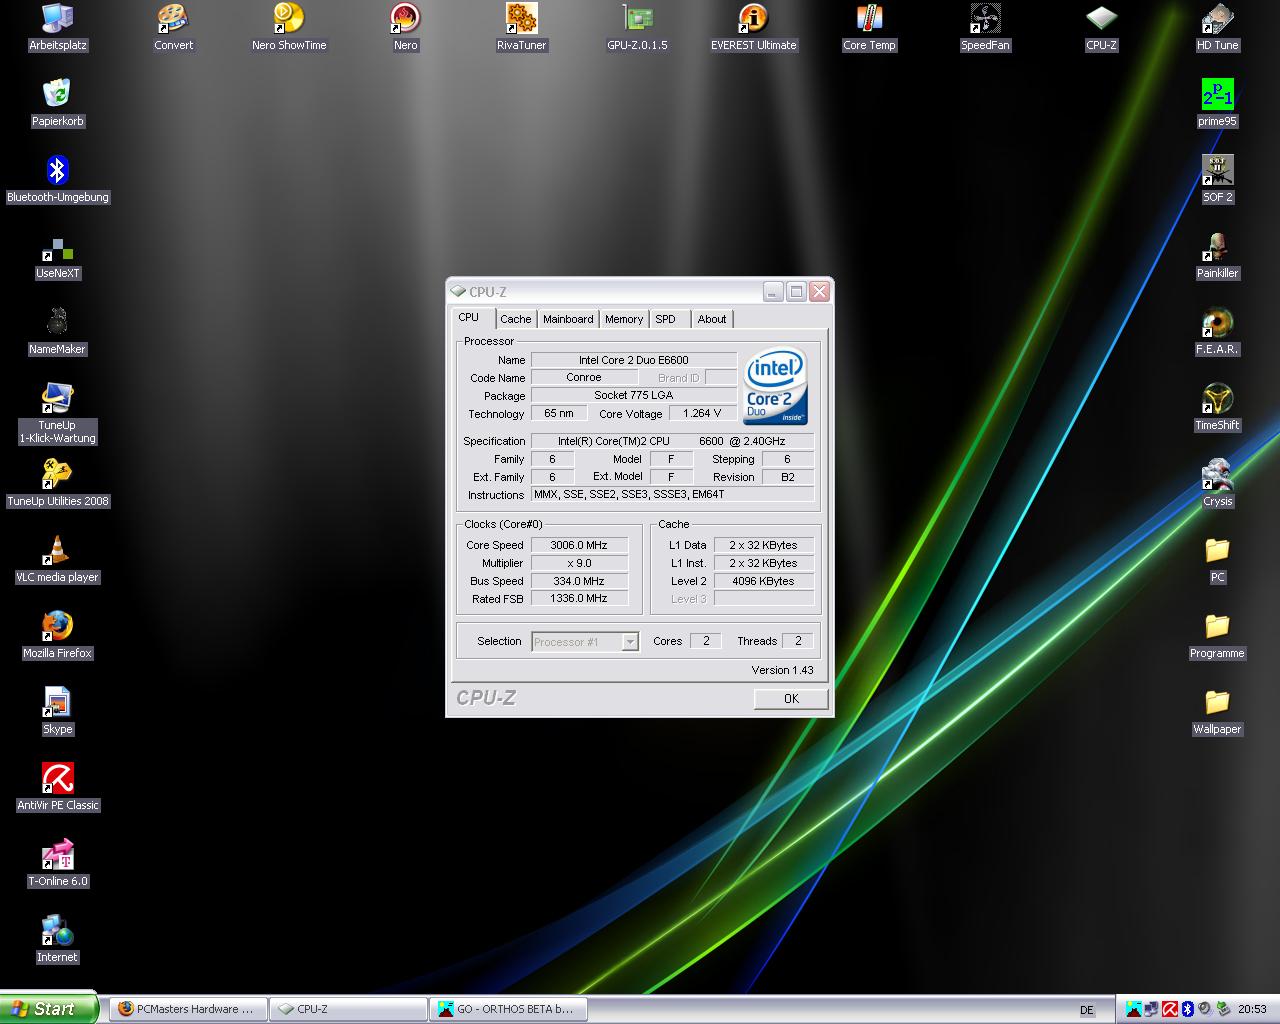
Task: Open RivaTuner desktop icon
Action: (521, 27)
